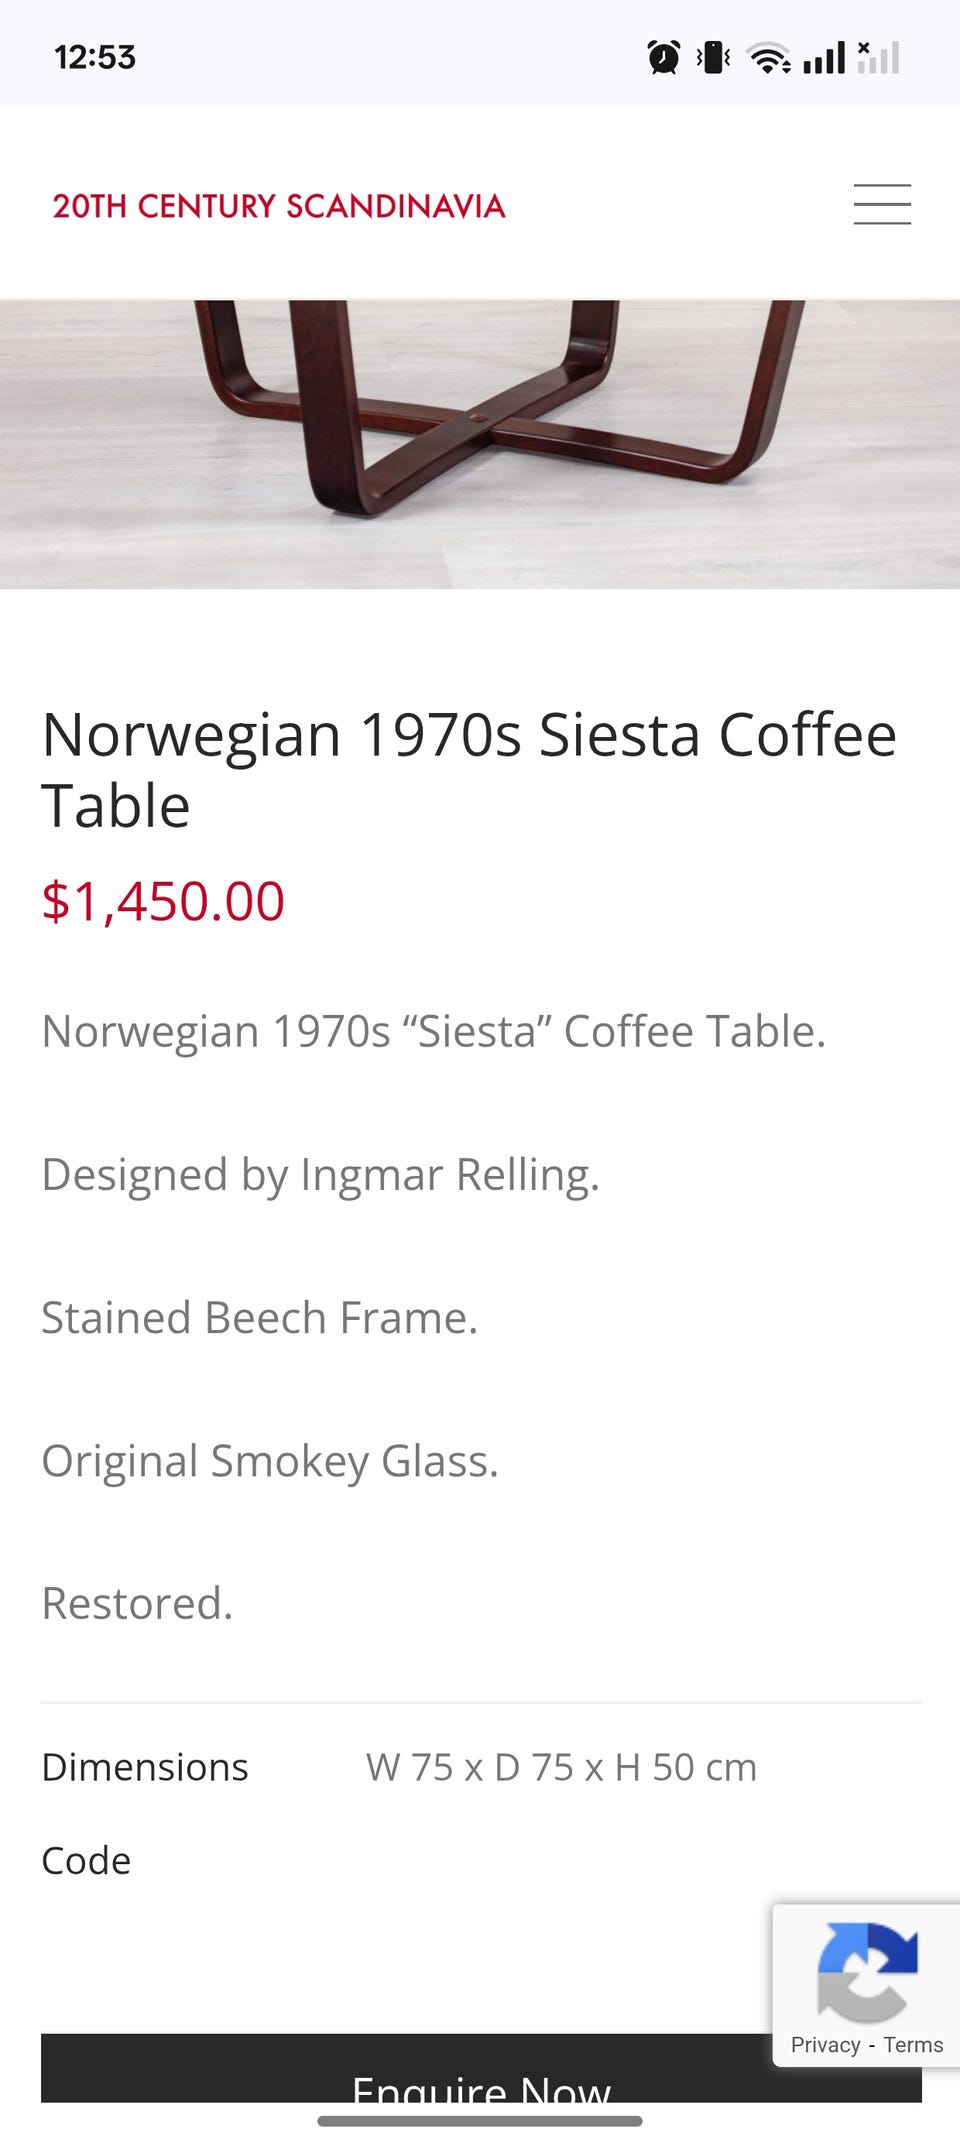Tap the second SIM no-signal icon

point(879,58)
